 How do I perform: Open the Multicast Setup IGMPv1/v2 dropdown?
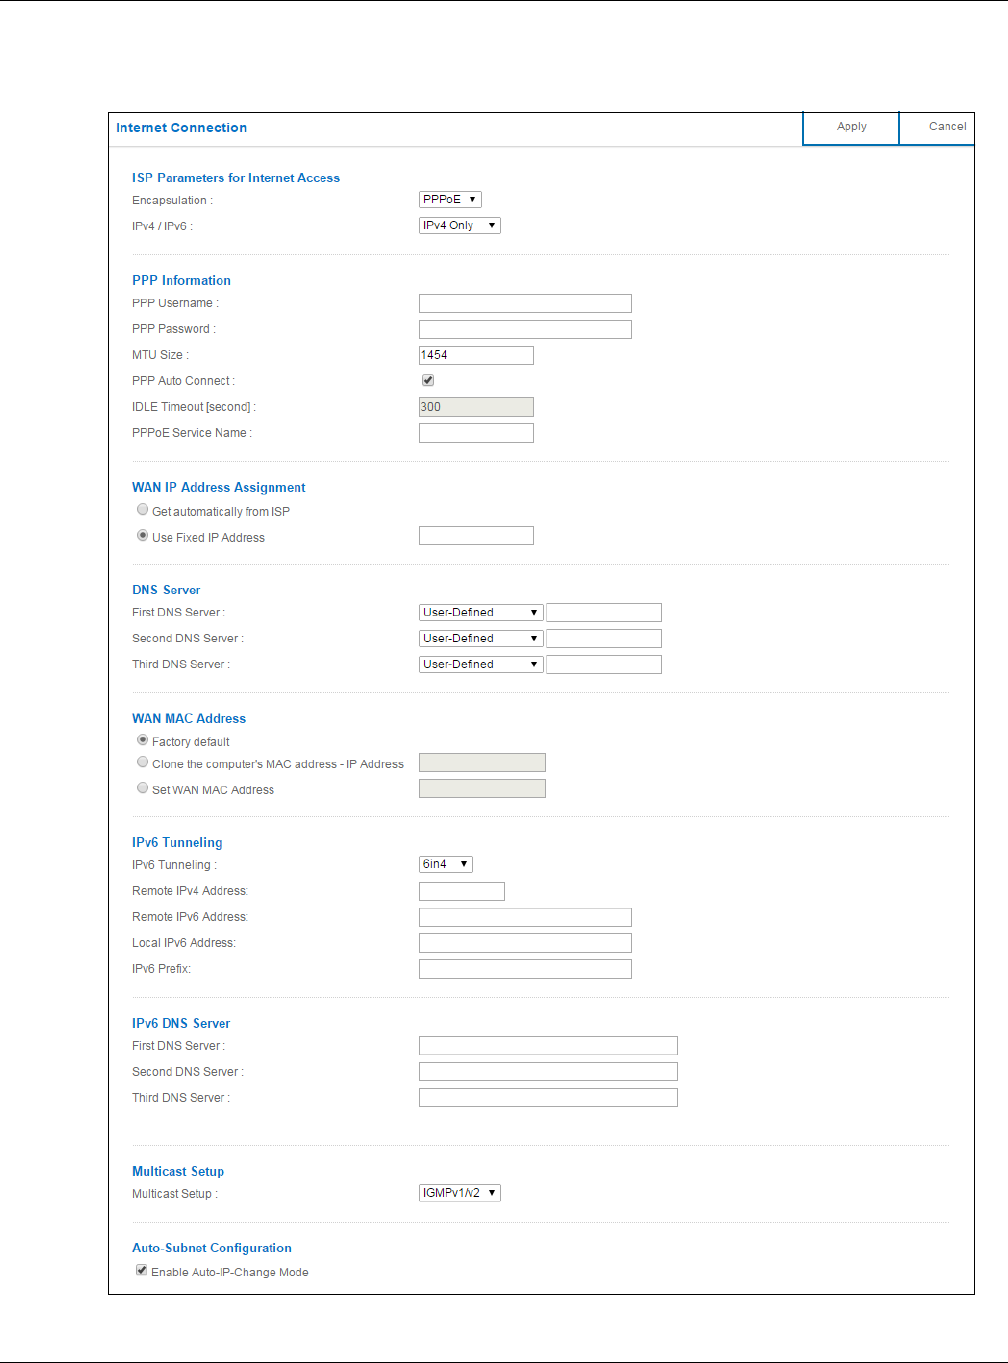[x=459, y=1193]
